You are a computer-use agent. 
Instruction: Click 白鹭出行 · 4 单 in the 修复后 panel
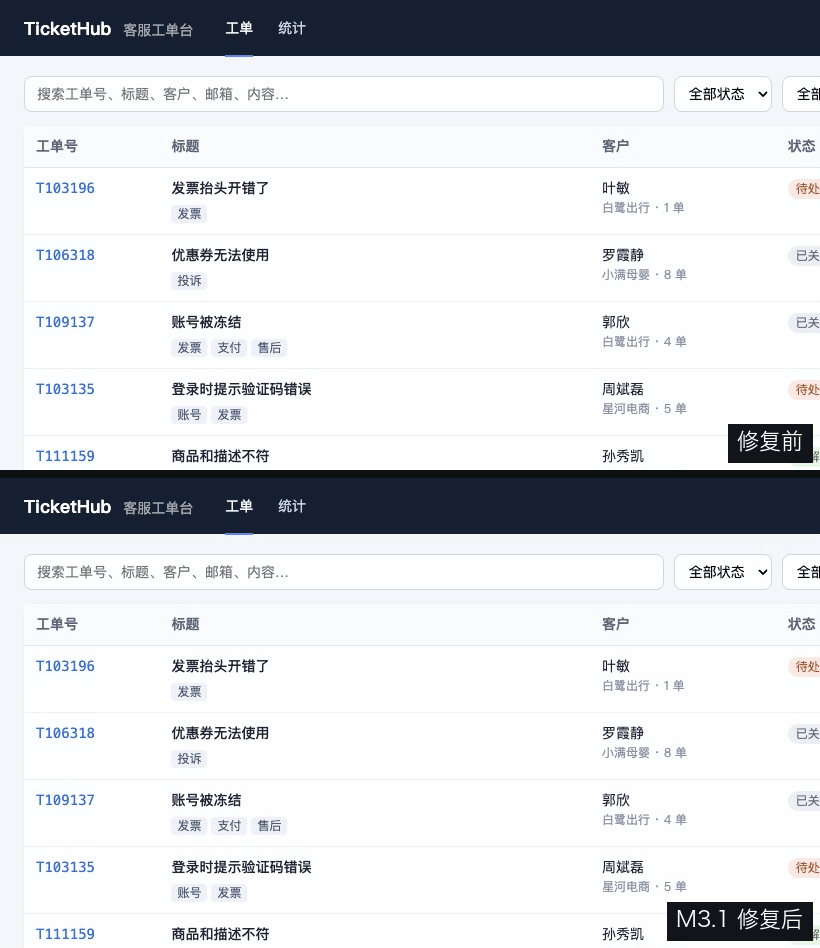(644, 820)
